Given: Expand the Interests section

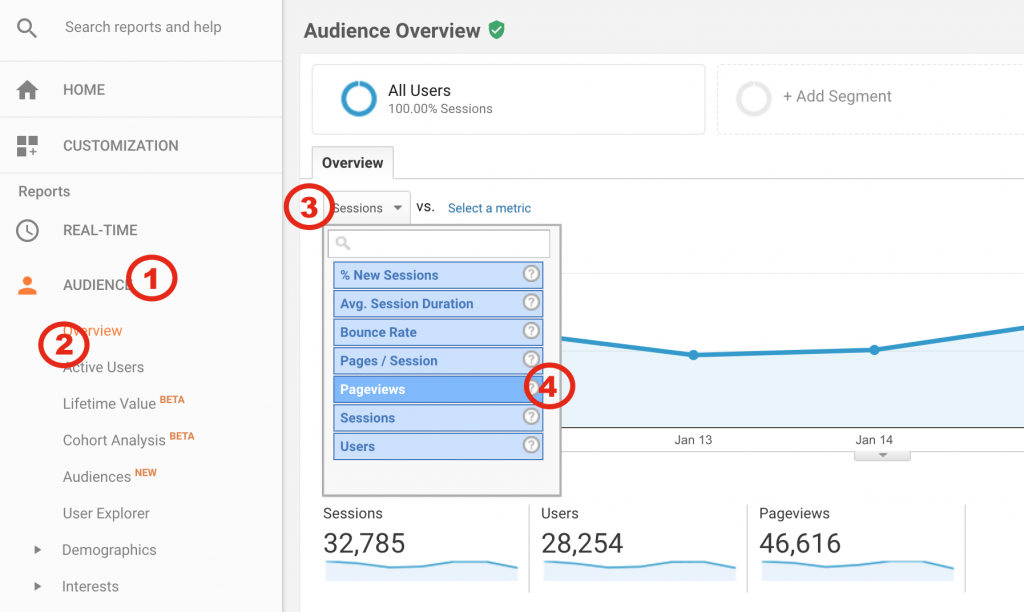Looking at the screenshot, I should 89,586.
